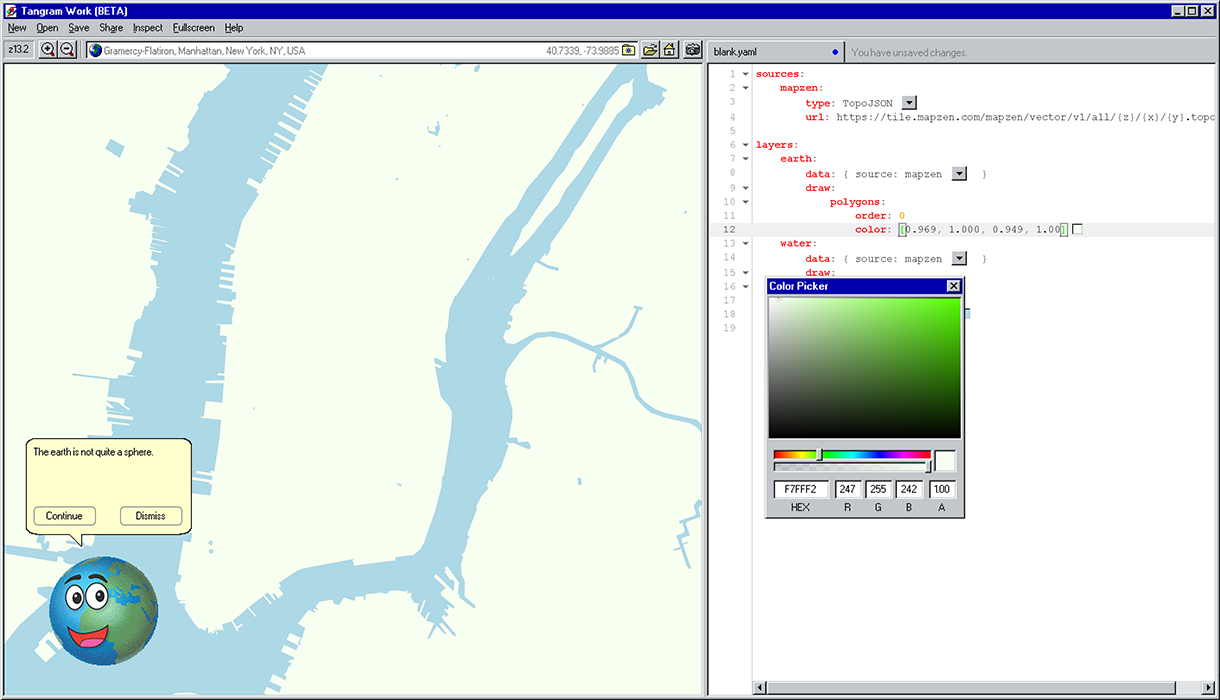Click Continue in the assistant bubble
The image size is (1220, 700).
click(x=64, y=516)
